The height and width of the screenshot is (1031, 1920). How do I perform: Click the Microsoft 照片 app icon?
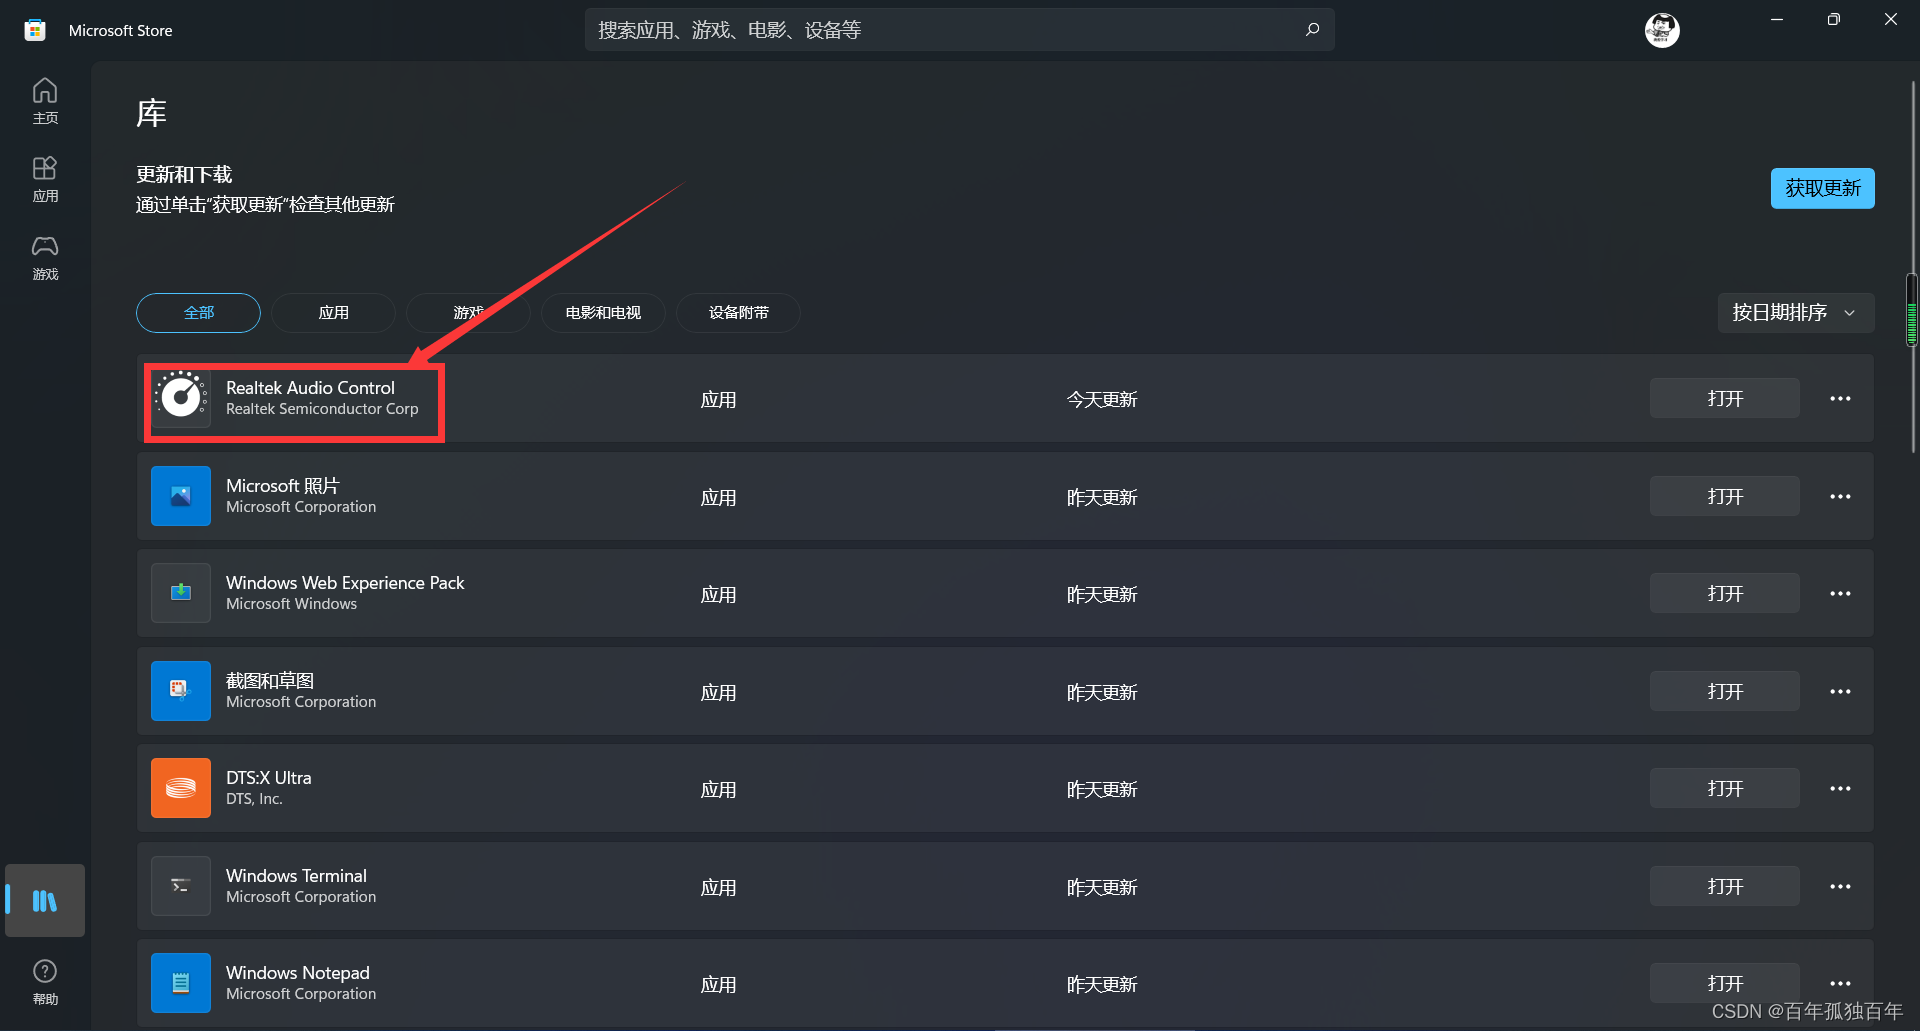coord(181,496)
